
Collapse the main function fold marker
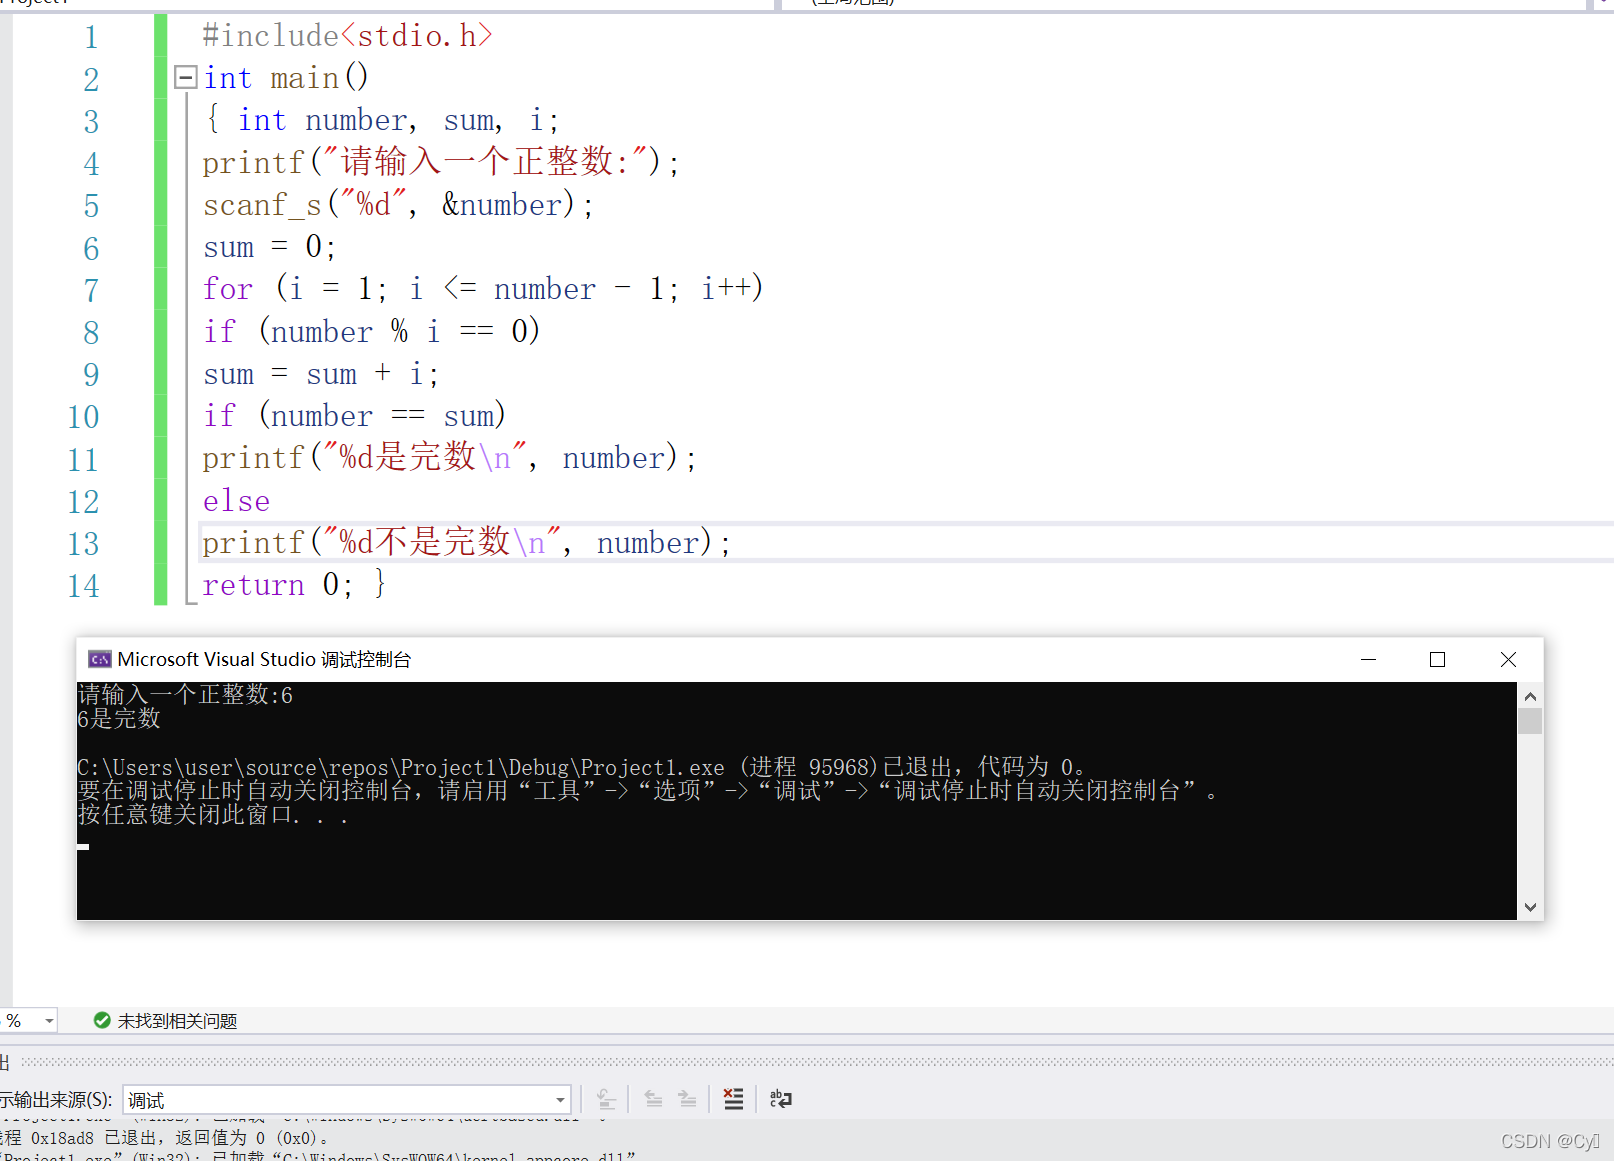185,77
